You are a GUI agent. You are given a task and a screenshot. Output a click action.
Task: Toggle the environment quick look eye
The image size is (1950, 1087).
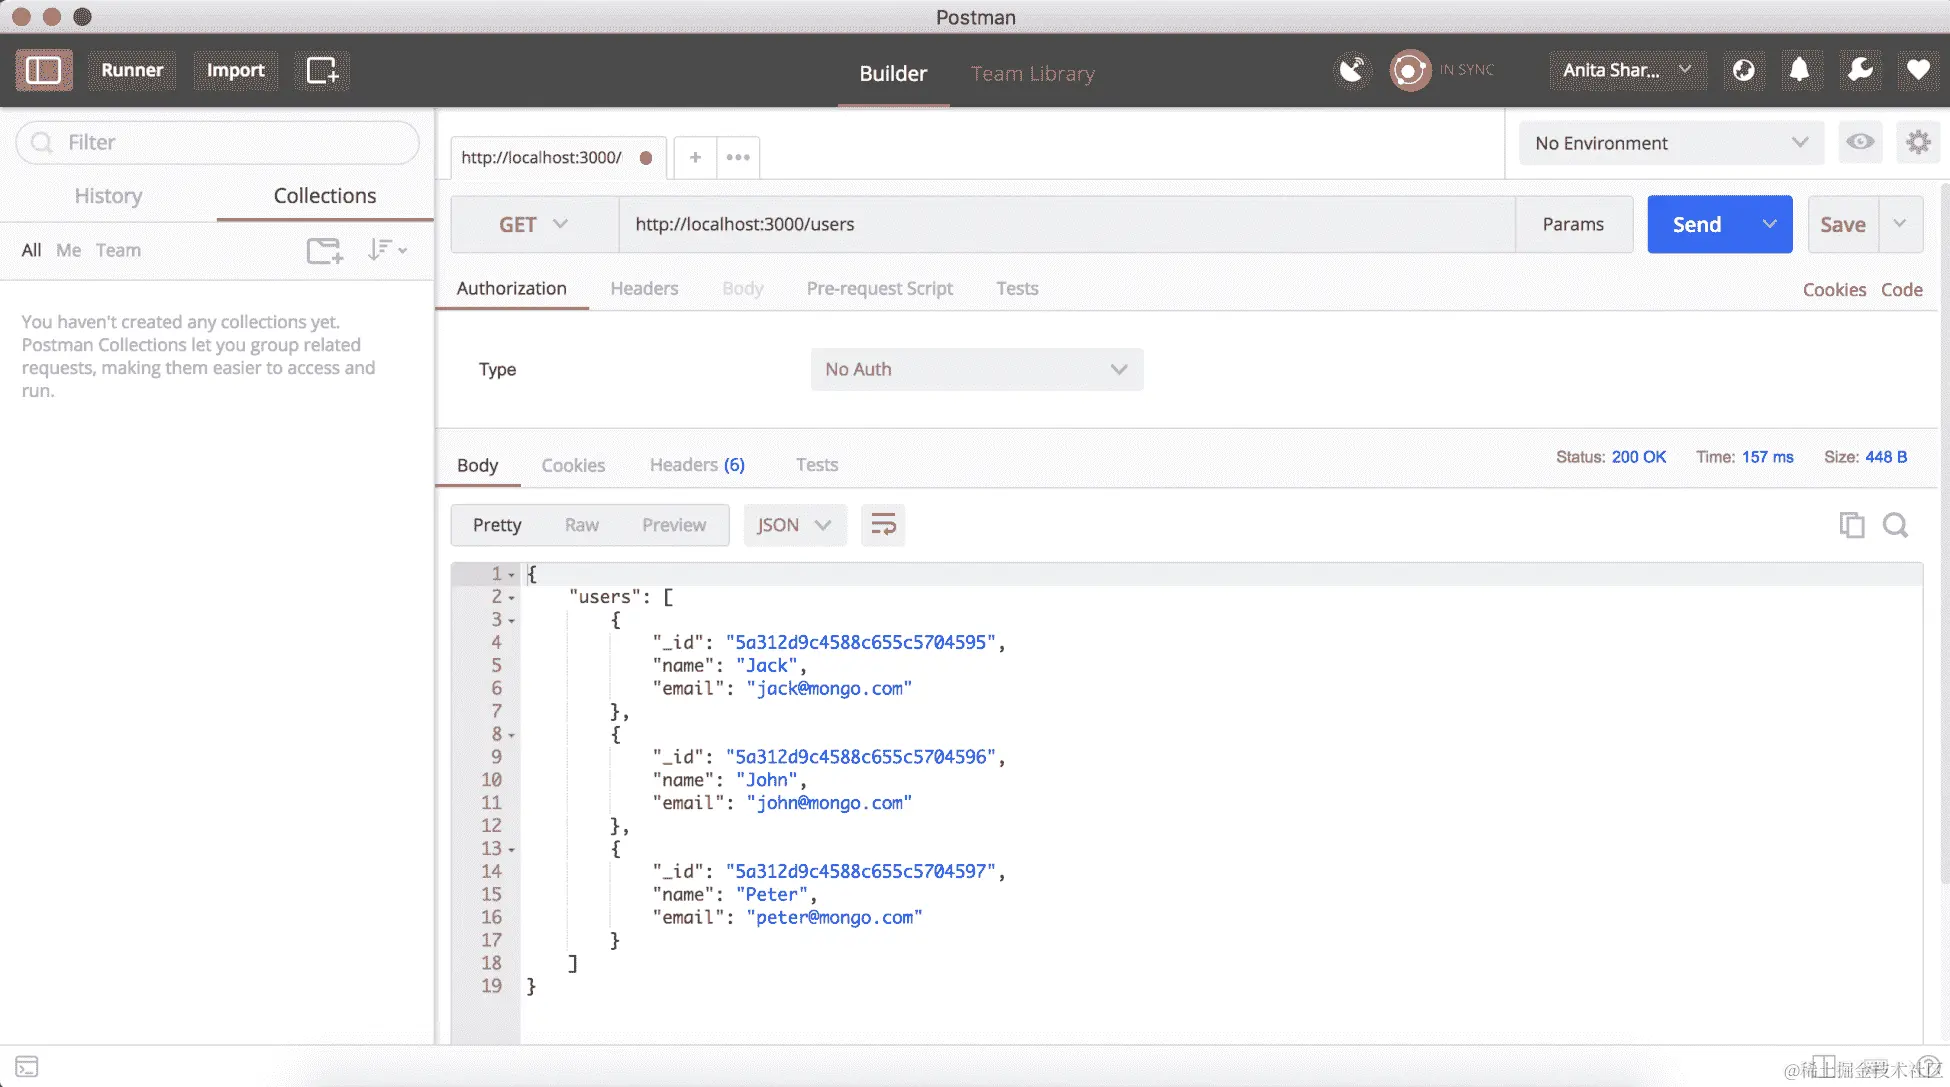coord(1860,142)
